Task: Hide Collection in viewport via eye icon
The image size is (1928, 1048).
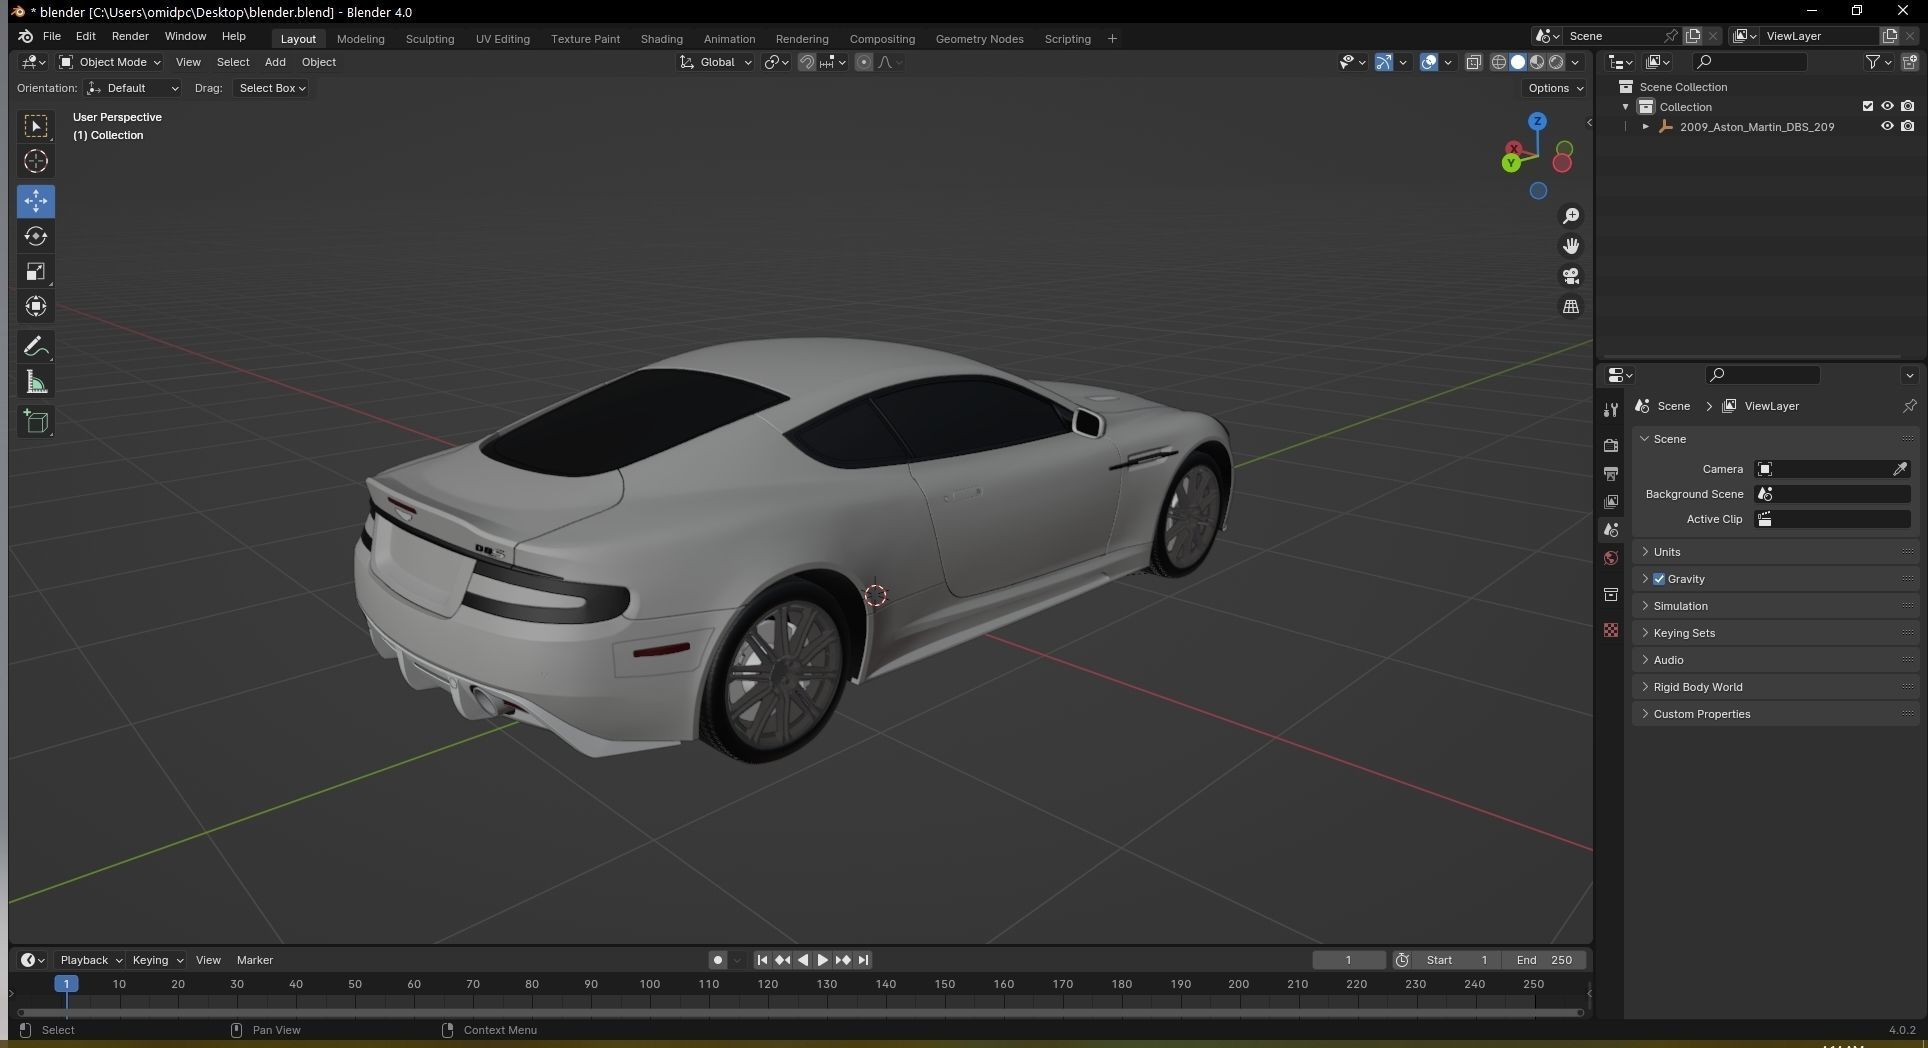Action: [x=1887, y=106]
